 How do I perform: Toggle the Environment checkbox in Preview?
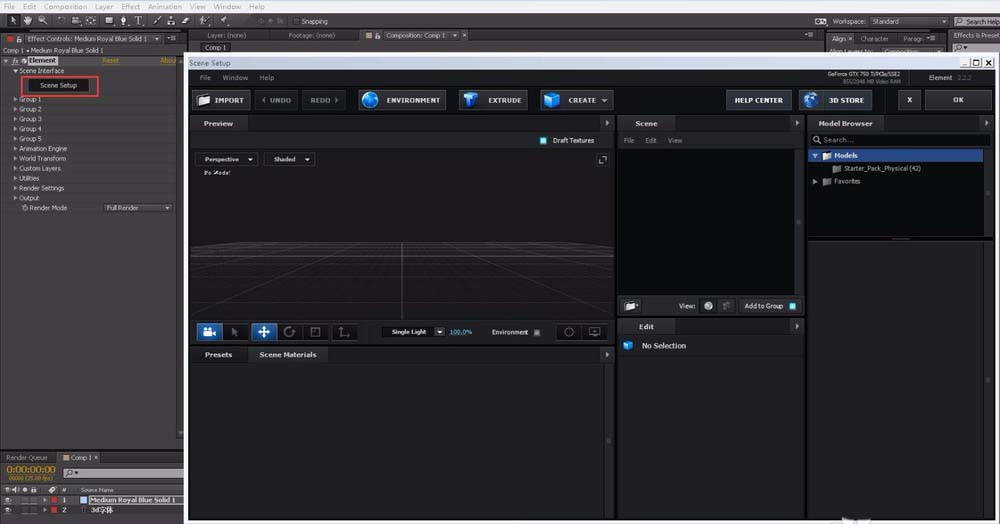click(537, 332)
